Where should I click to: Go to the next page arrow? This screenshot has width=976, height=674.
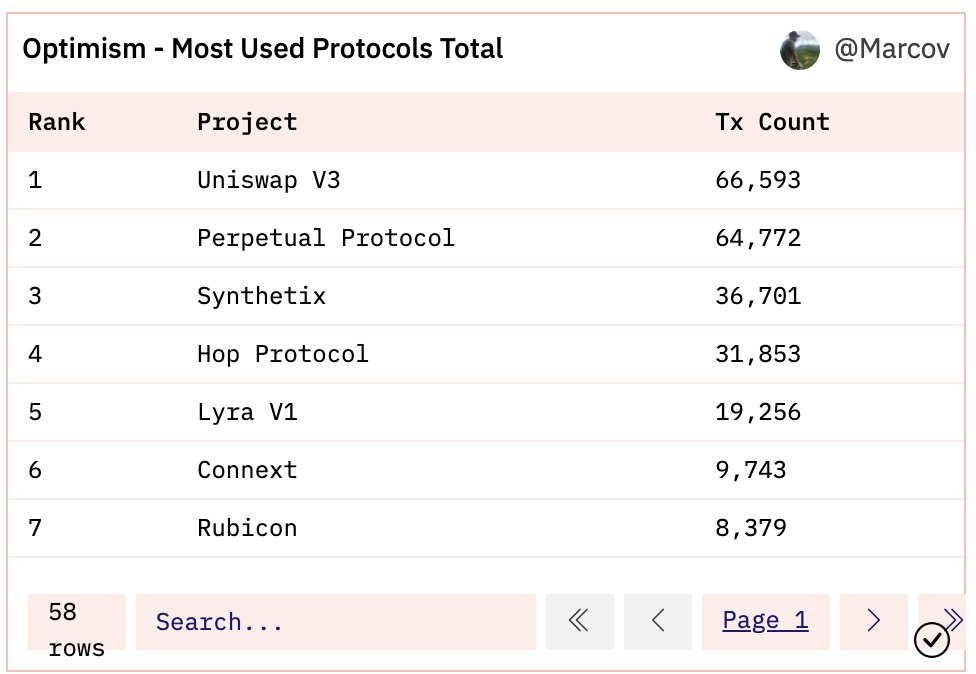[873, 621]
